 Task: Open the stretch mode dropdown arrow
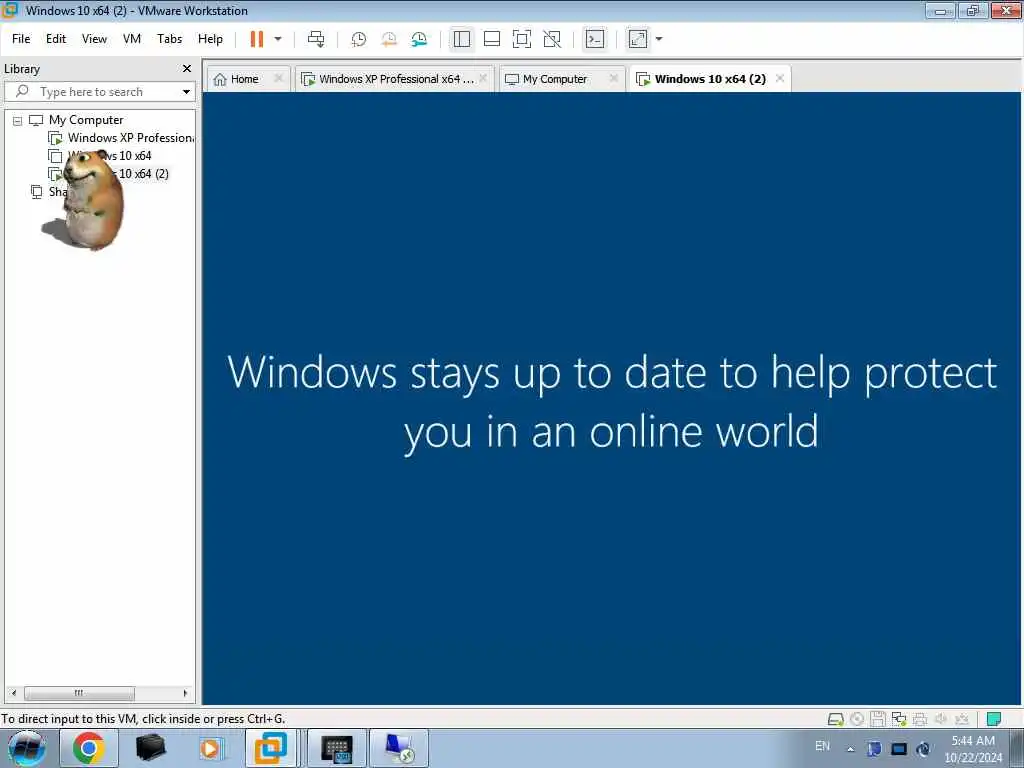click(x=659, y=39)
